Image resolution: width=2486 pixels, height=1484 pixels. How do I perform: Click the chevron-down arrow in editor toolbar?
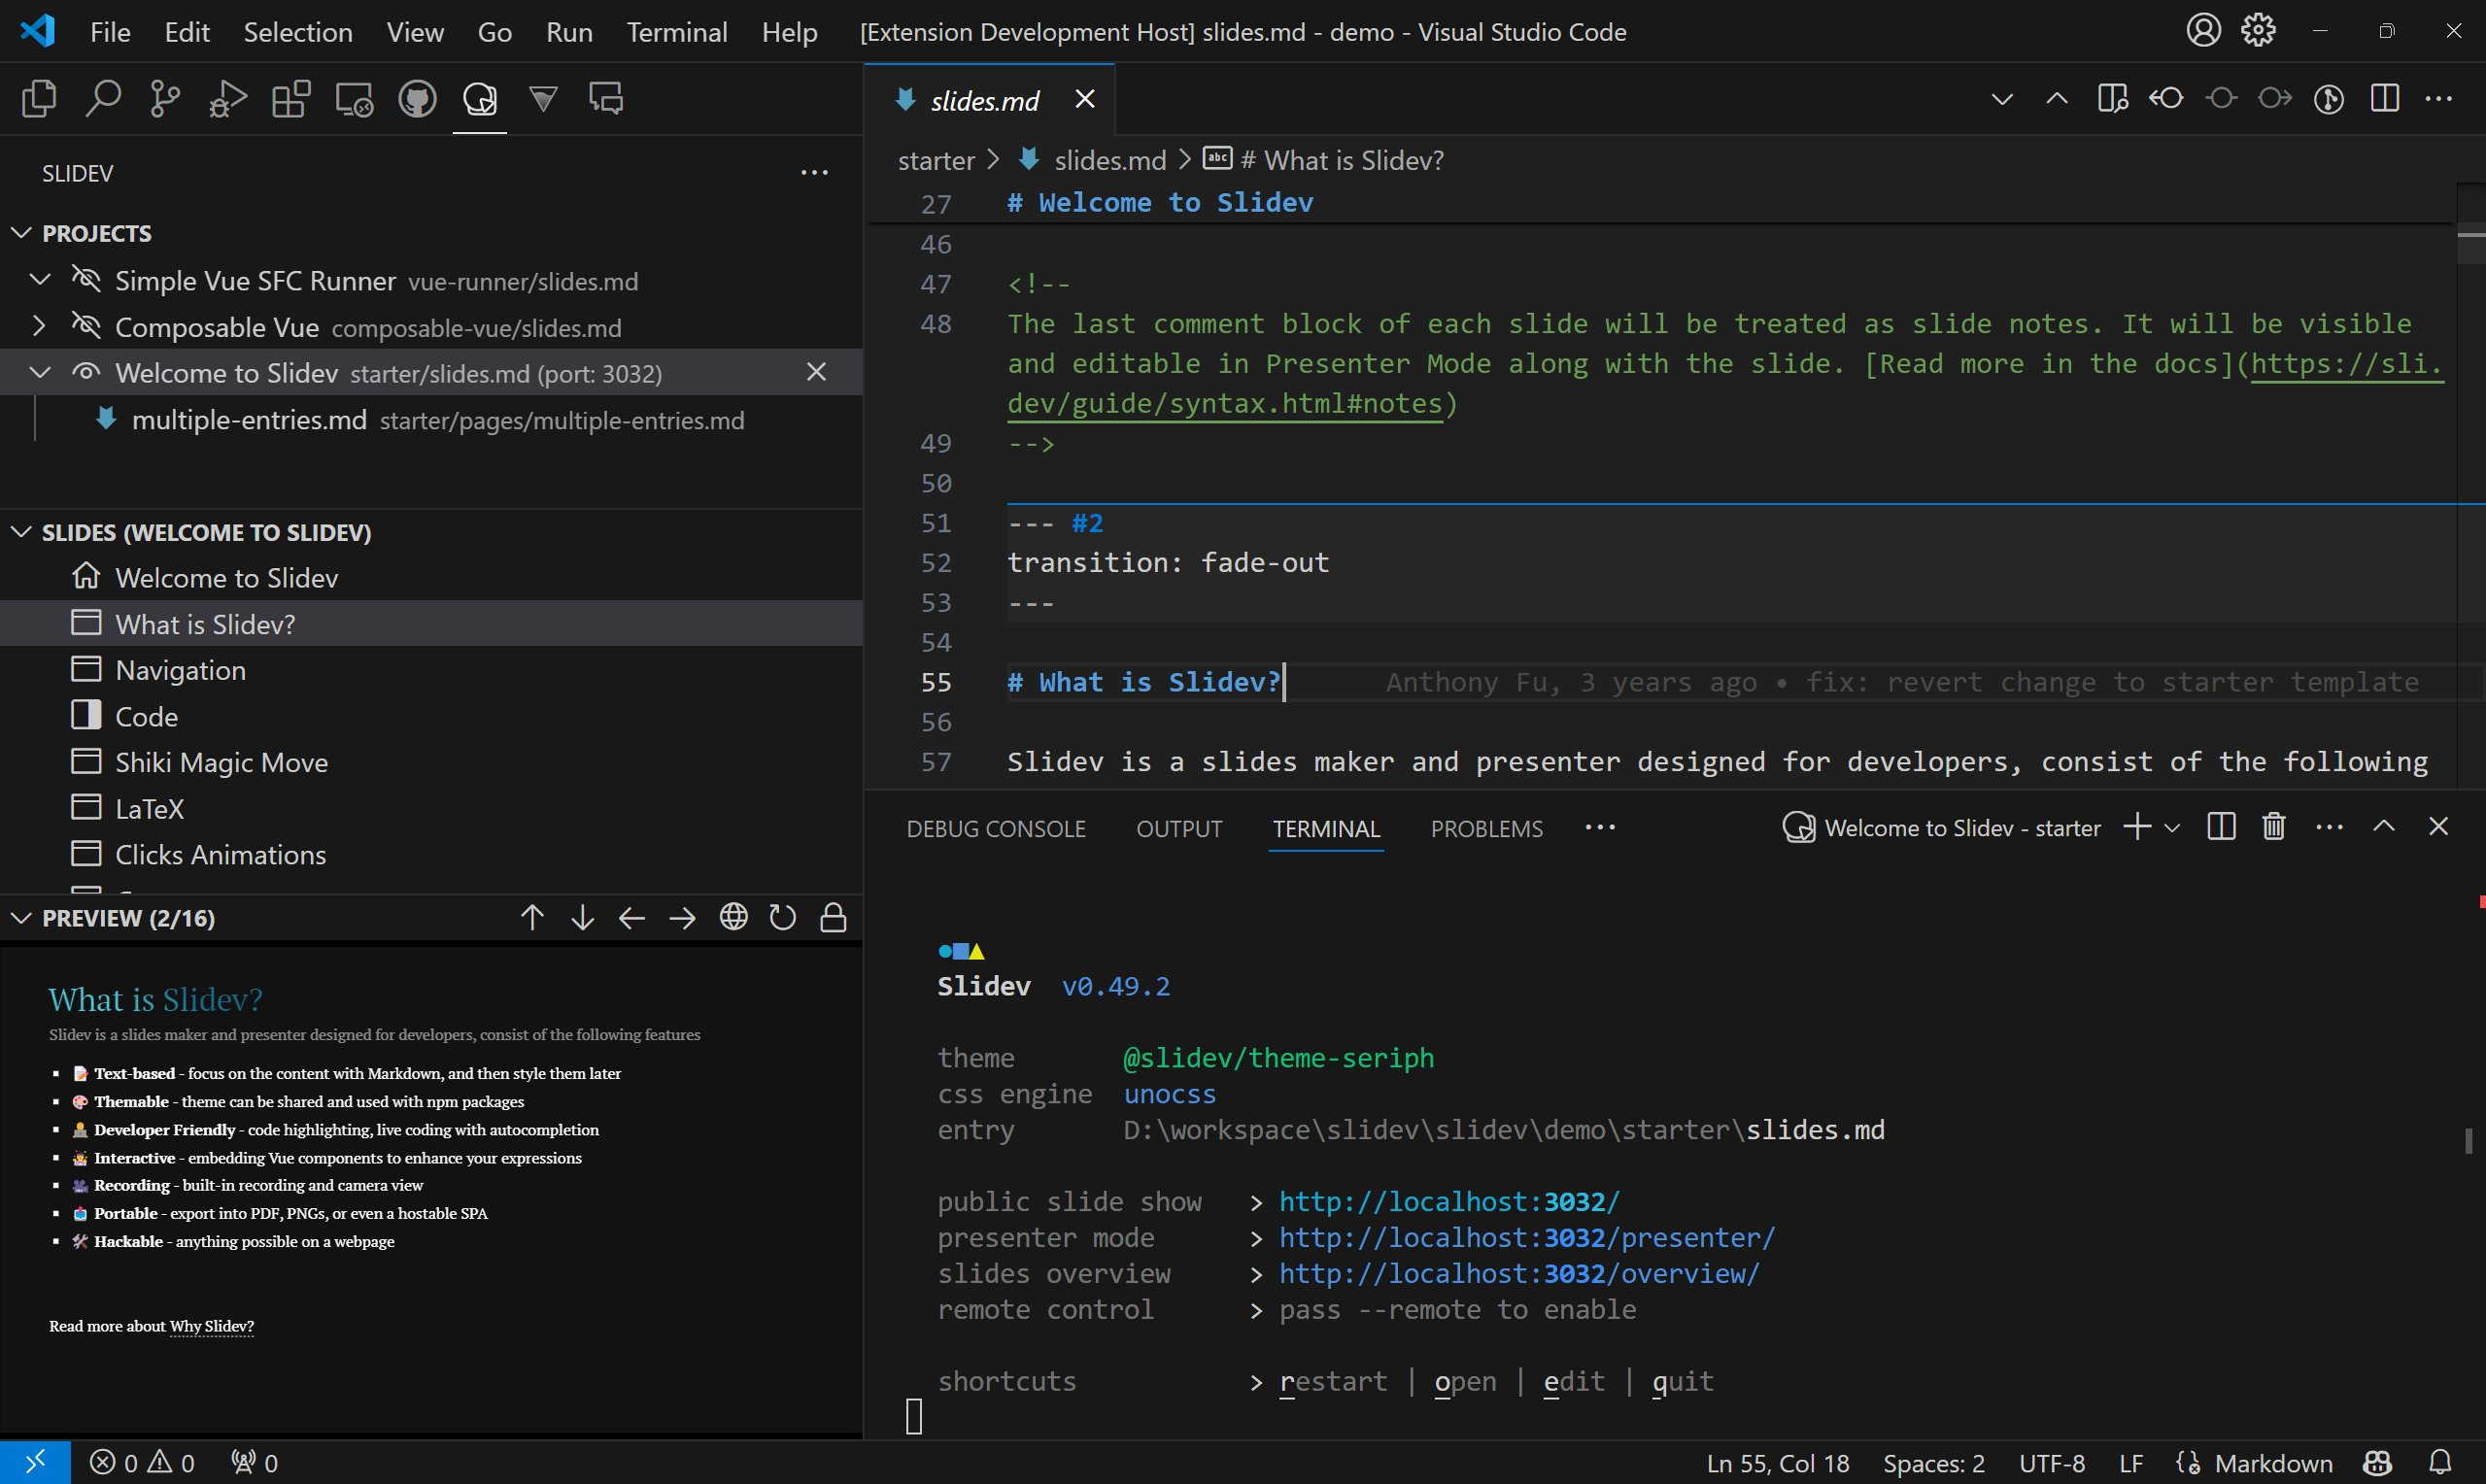click(x=2001, y=99)
